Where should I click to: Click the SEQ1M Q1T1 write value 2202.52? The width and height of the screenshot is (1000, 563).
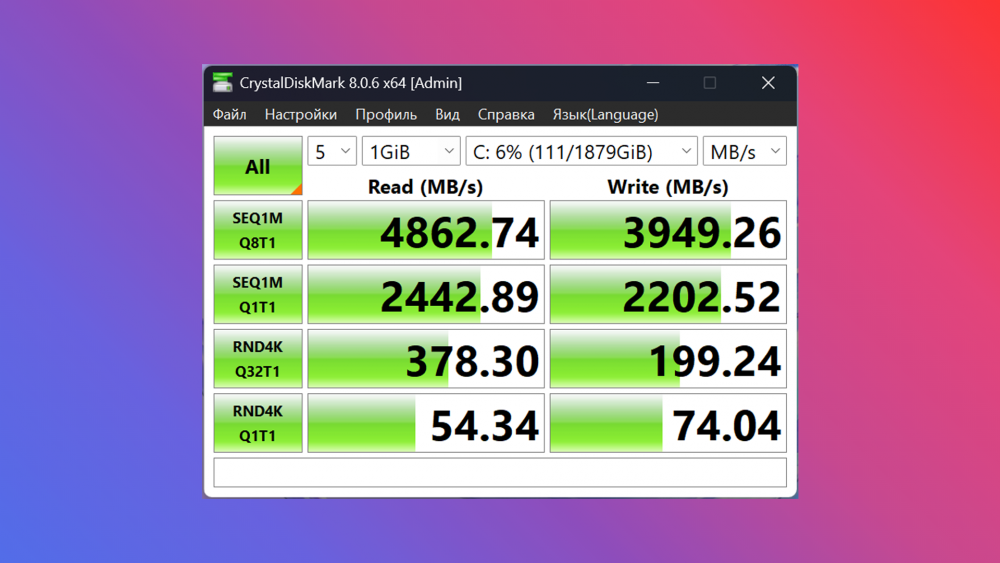pyautogui.click(x=668, y=295)
